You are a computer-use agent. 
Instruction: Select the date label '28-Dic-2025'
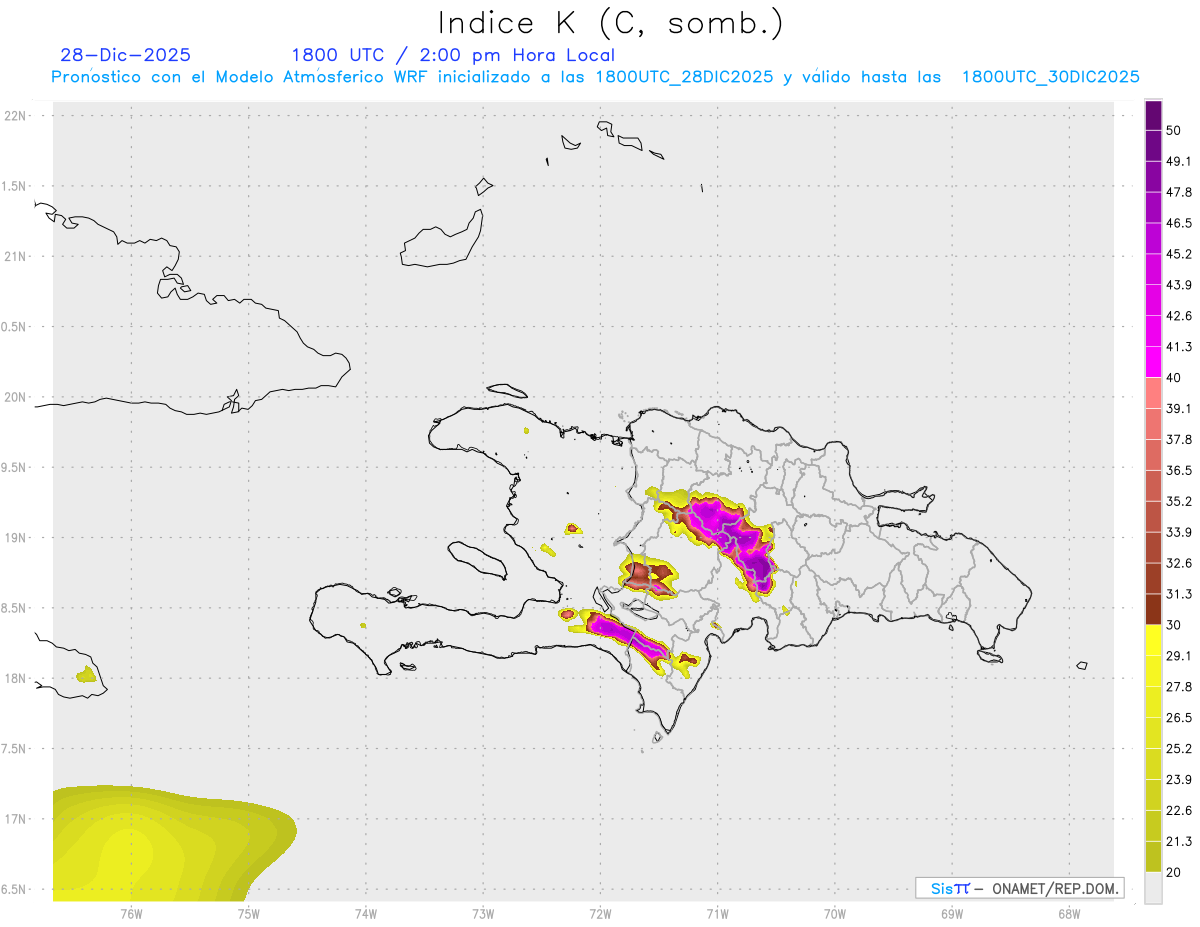point(125,55)
